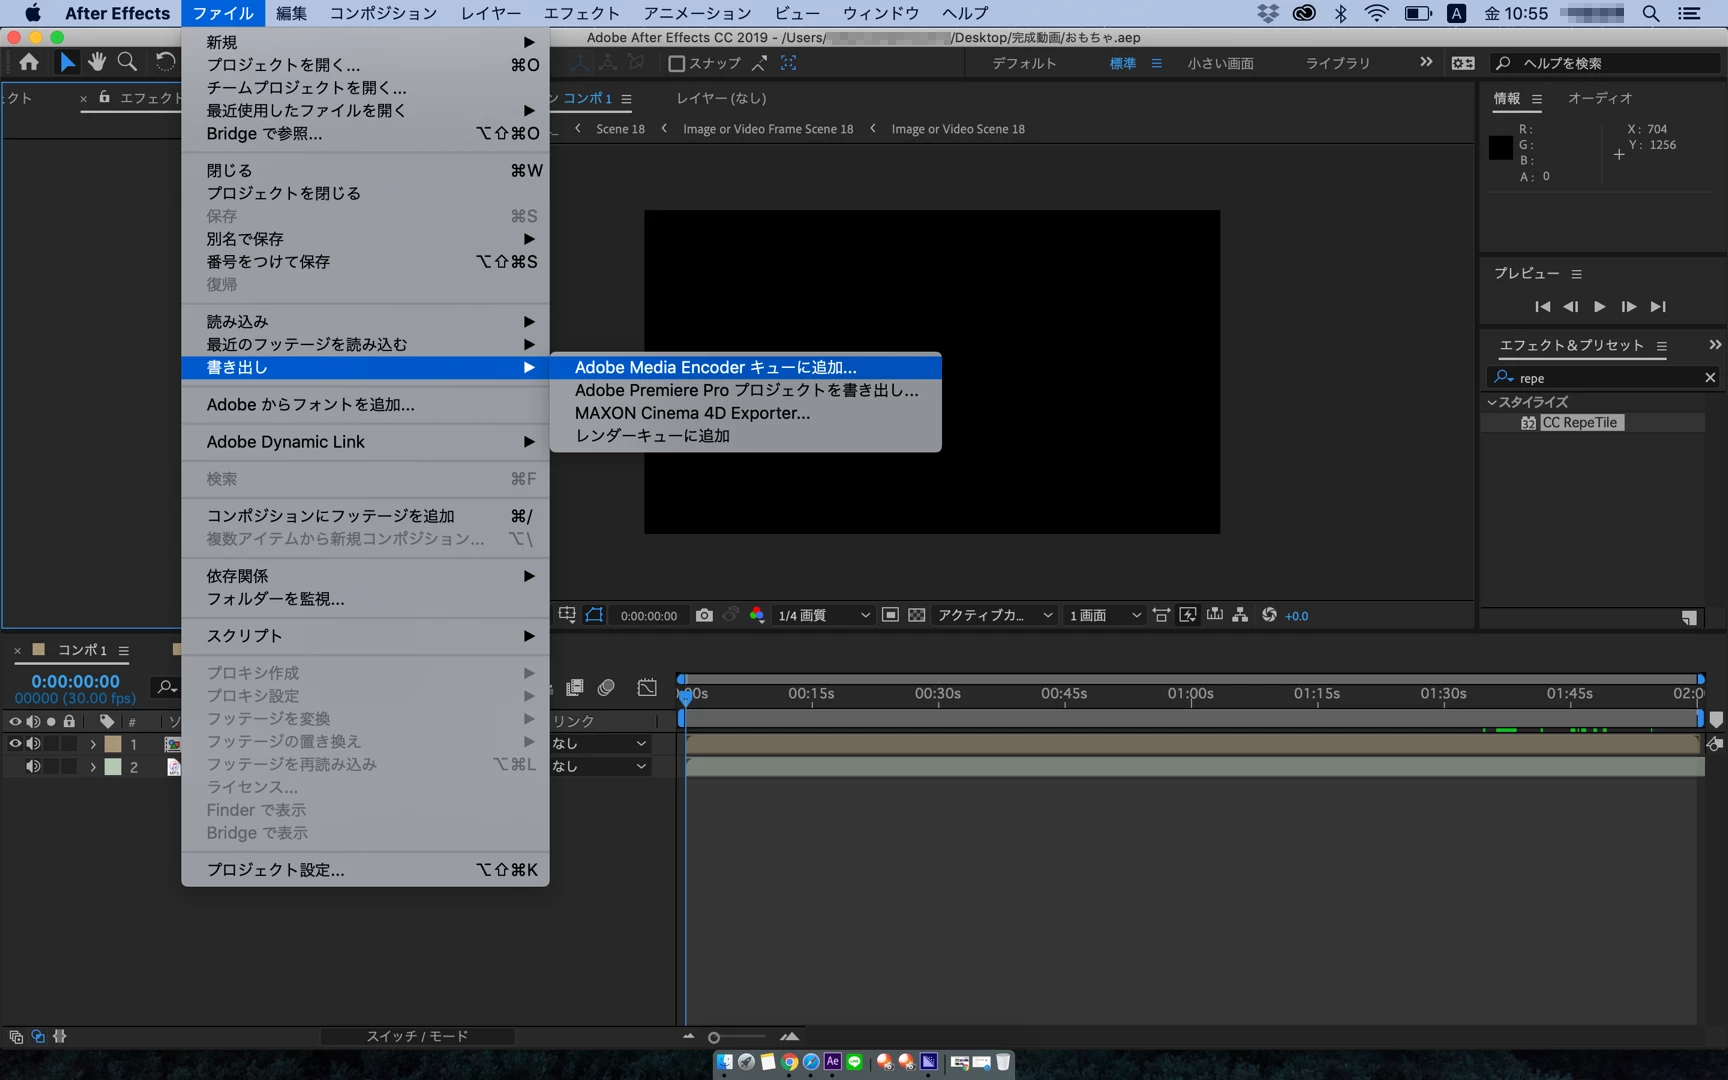Viewport: 1728px width, 1080px height.
Task: Click the Home icon in toolbar
Action: pyautogui.click(x=29, y=62)
